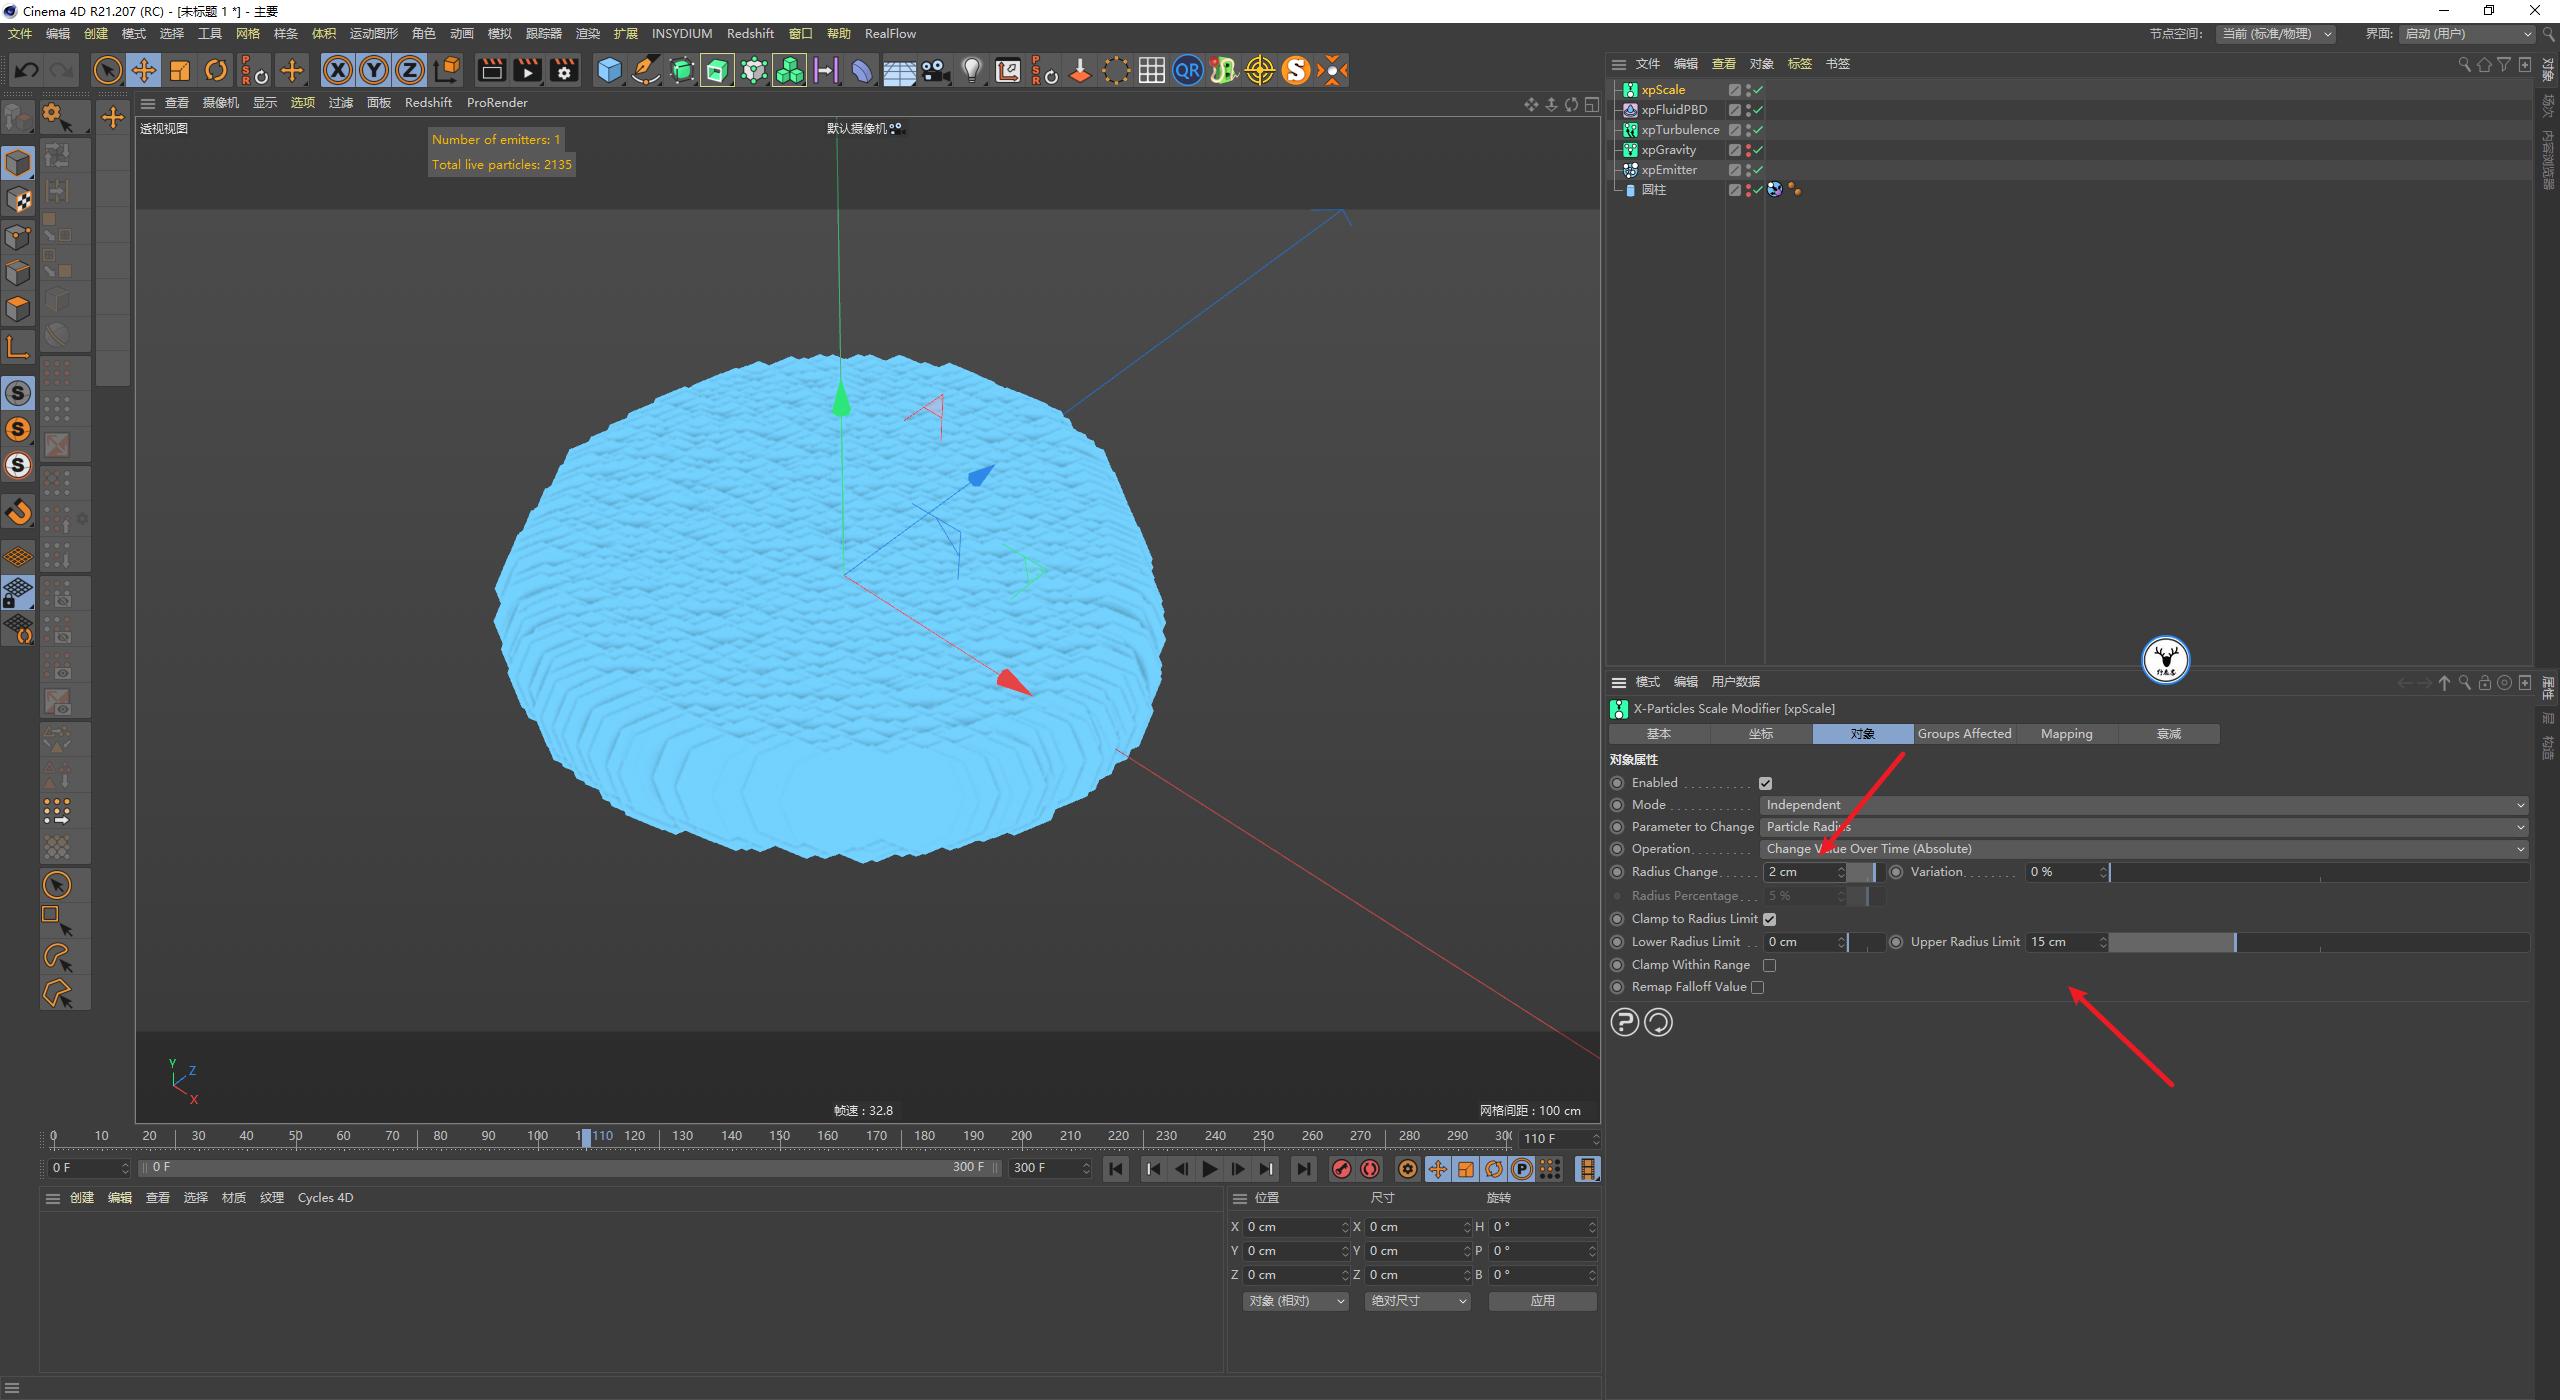
Task: Open the INSYDIUM menu
Action: (681, 33)
